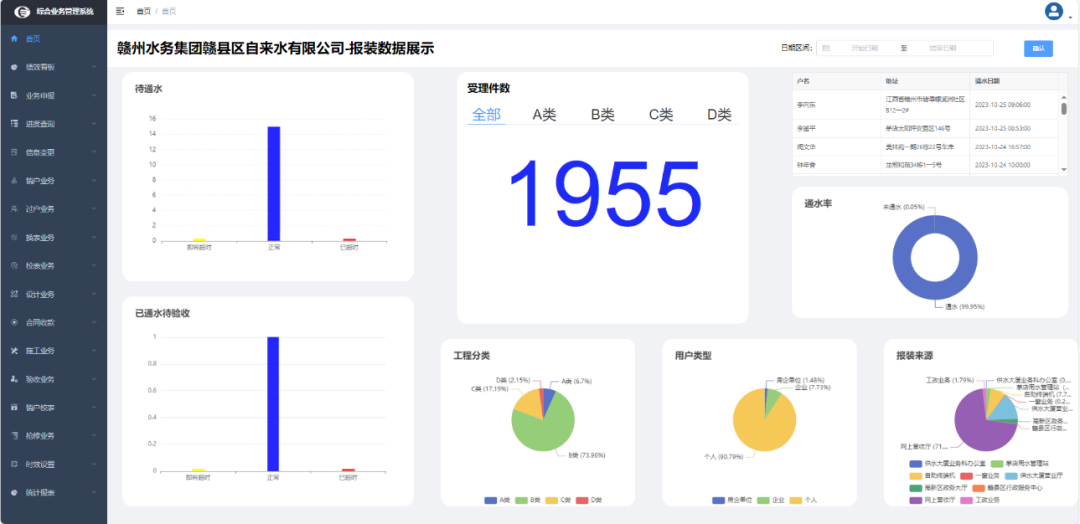
Task: Click the 设计业务 sidebar icon
Action: click(14, 294)
